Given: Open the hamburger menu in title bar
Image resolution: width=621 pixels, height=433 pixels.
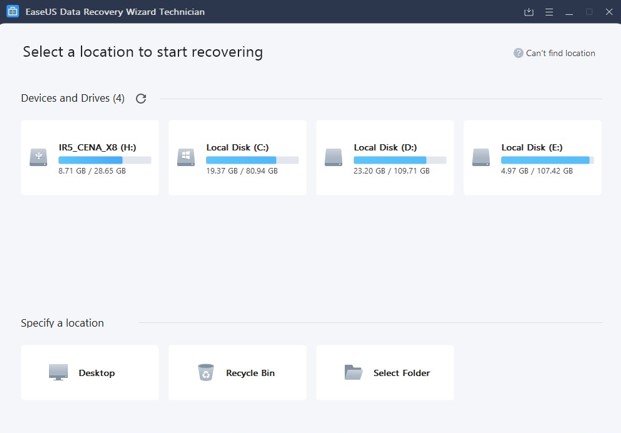Looking at the screenshot, I should pos(549,12).
